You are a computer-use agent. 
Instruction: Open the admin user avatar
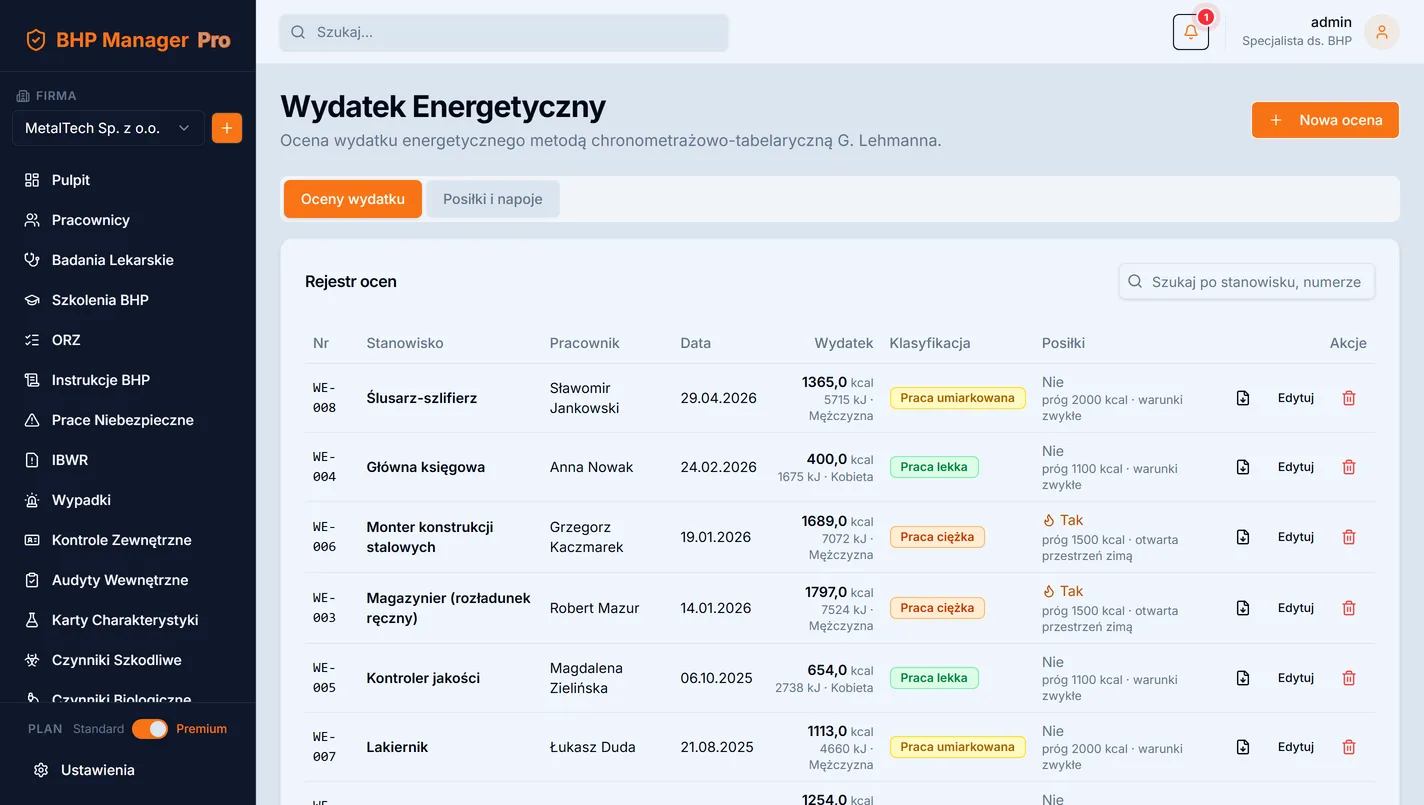click(x=1382, y=32)
